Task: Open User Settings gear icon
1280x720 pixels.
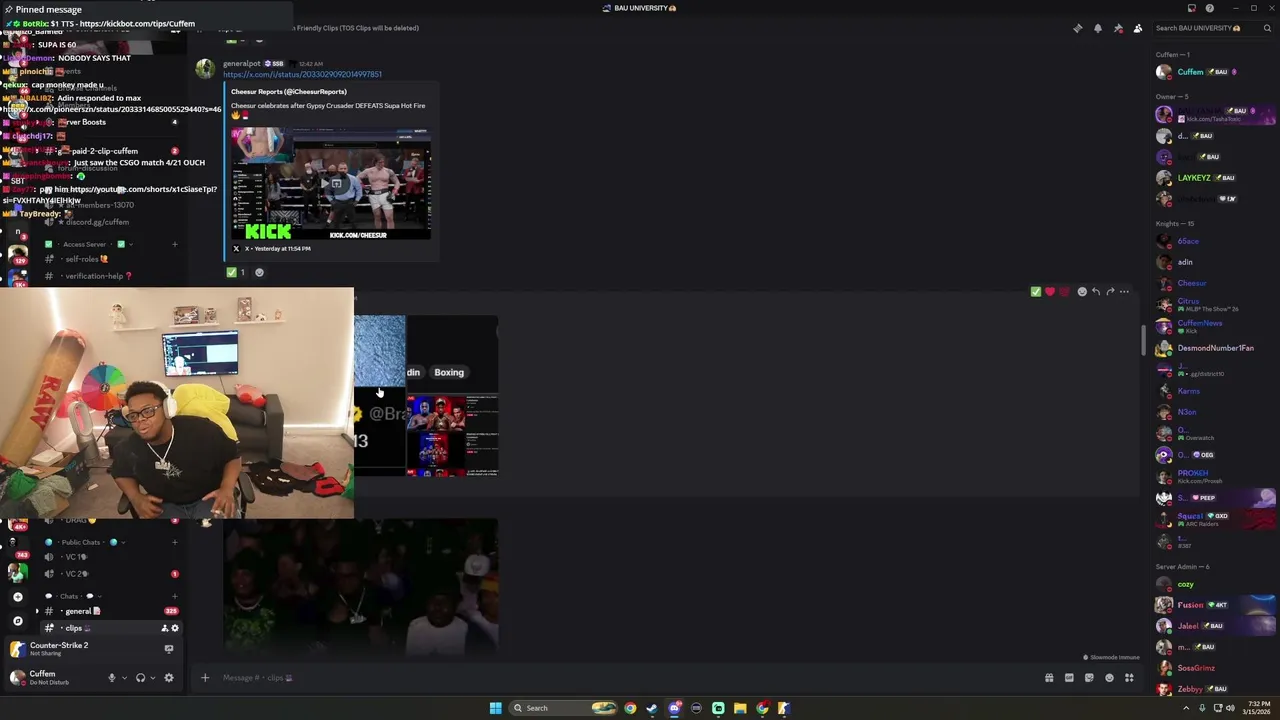Action: [x=169, y=678]
